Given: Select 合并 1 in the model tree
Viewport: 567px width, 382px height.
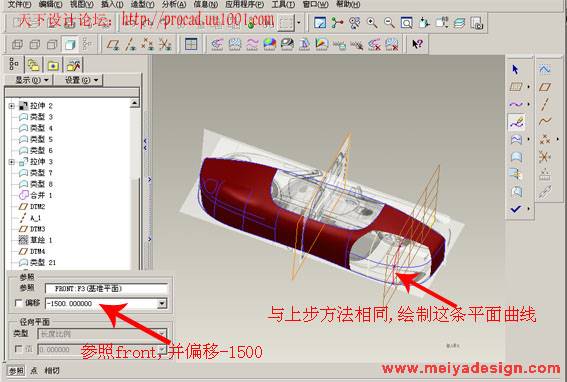Looking at the screenshot, I should pyautogui.click(x=36, y=195).
